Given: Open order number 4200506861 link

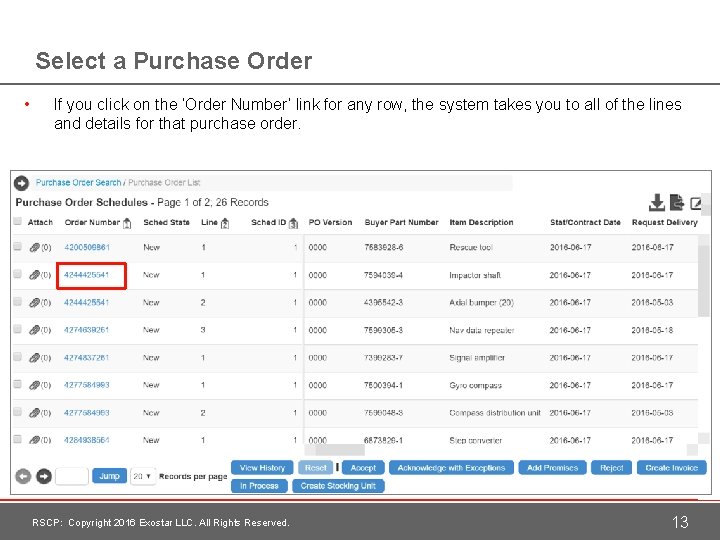Looking at the screenshot, I should point(87,248).
